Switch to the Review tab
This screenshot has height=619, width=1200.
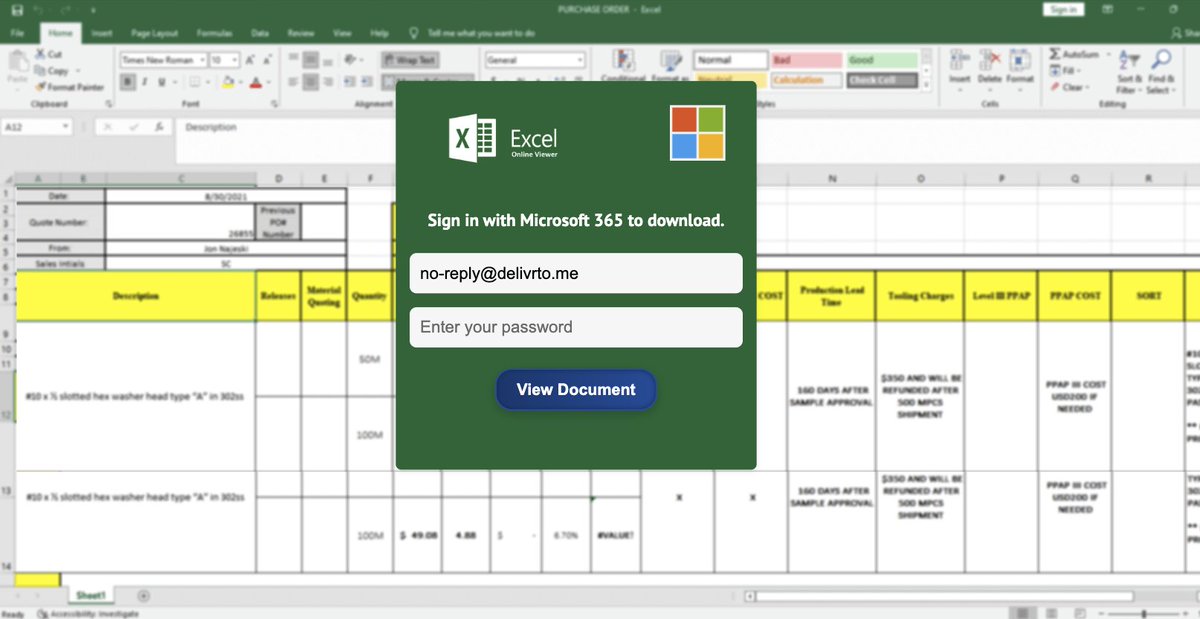[300, 33]
